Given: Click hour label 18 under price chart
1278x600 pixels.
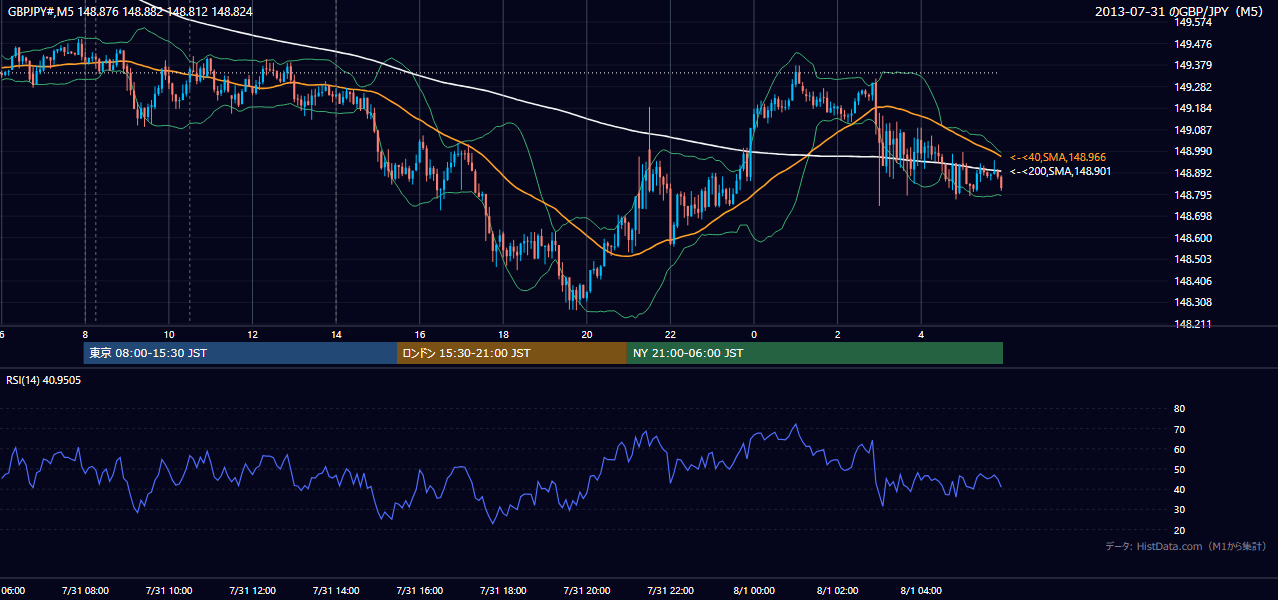Looking at the screenshot, I should 504,334.
